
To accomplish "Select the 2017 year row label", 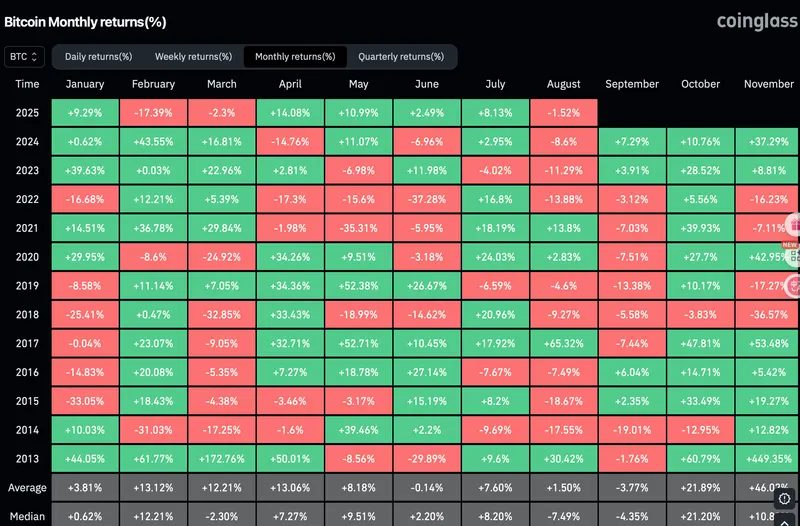I will [27, 343].
